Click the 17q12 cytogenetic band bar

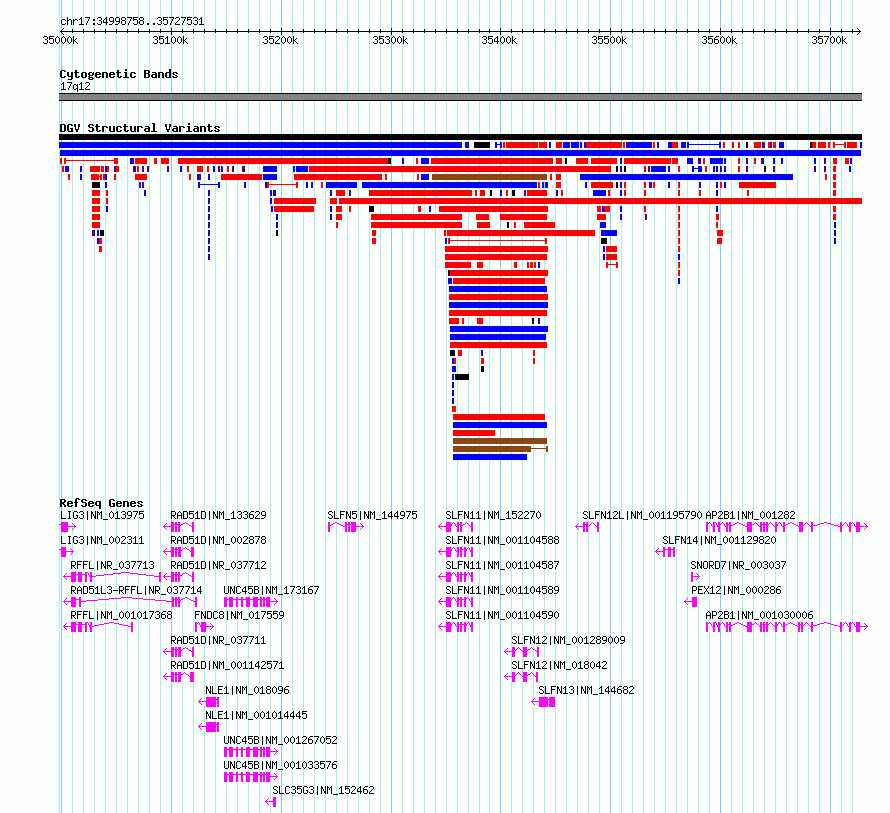(460, 98)
